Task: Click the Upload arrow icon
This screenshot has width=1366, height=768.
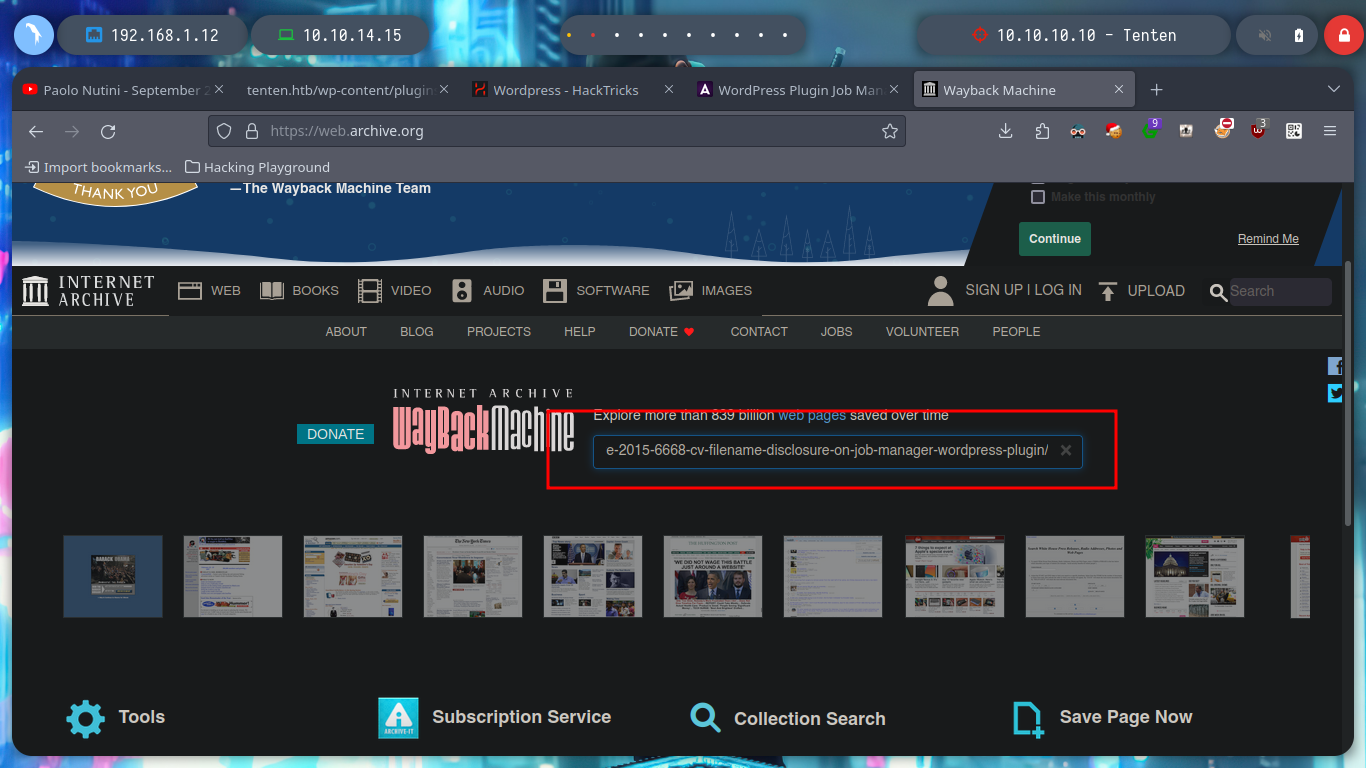Action: click(1107, 291)
